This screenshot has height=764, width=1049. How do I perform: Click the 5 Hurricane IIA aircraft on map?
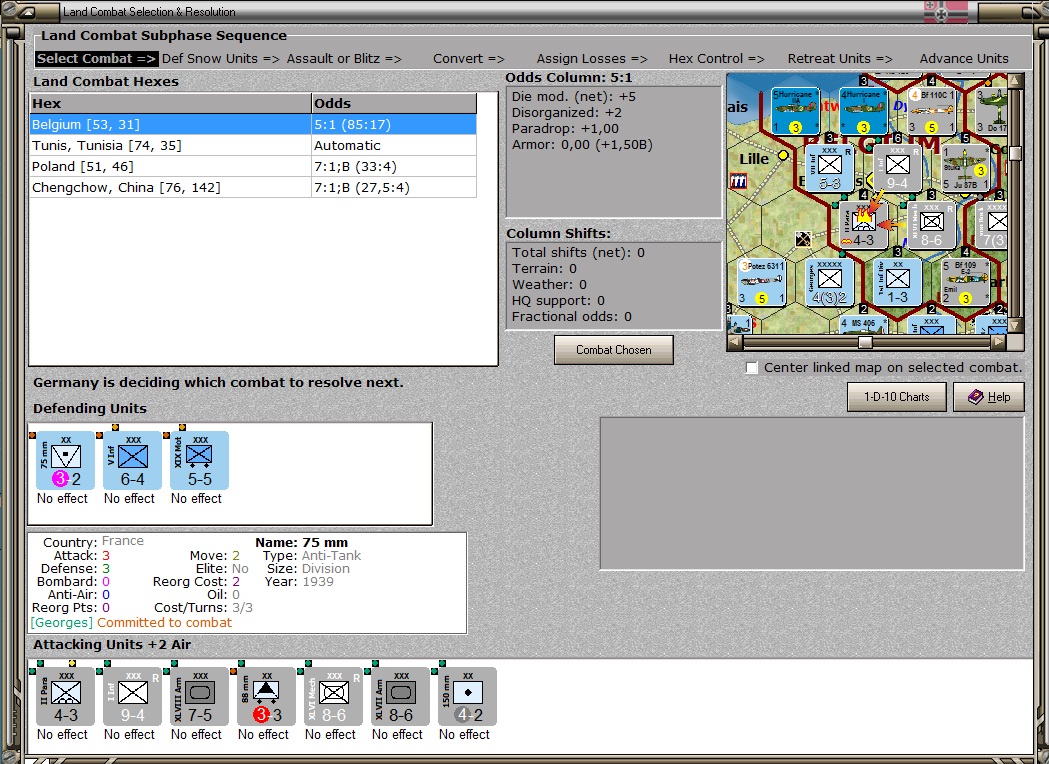[795, 111]
